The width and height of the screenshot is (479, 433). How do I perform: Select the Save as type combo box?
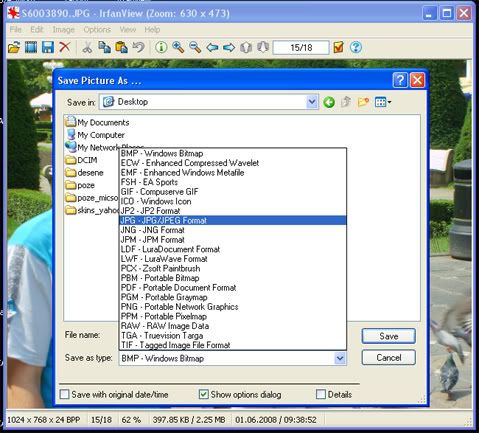pyautogui.click(x=233, y=358)
